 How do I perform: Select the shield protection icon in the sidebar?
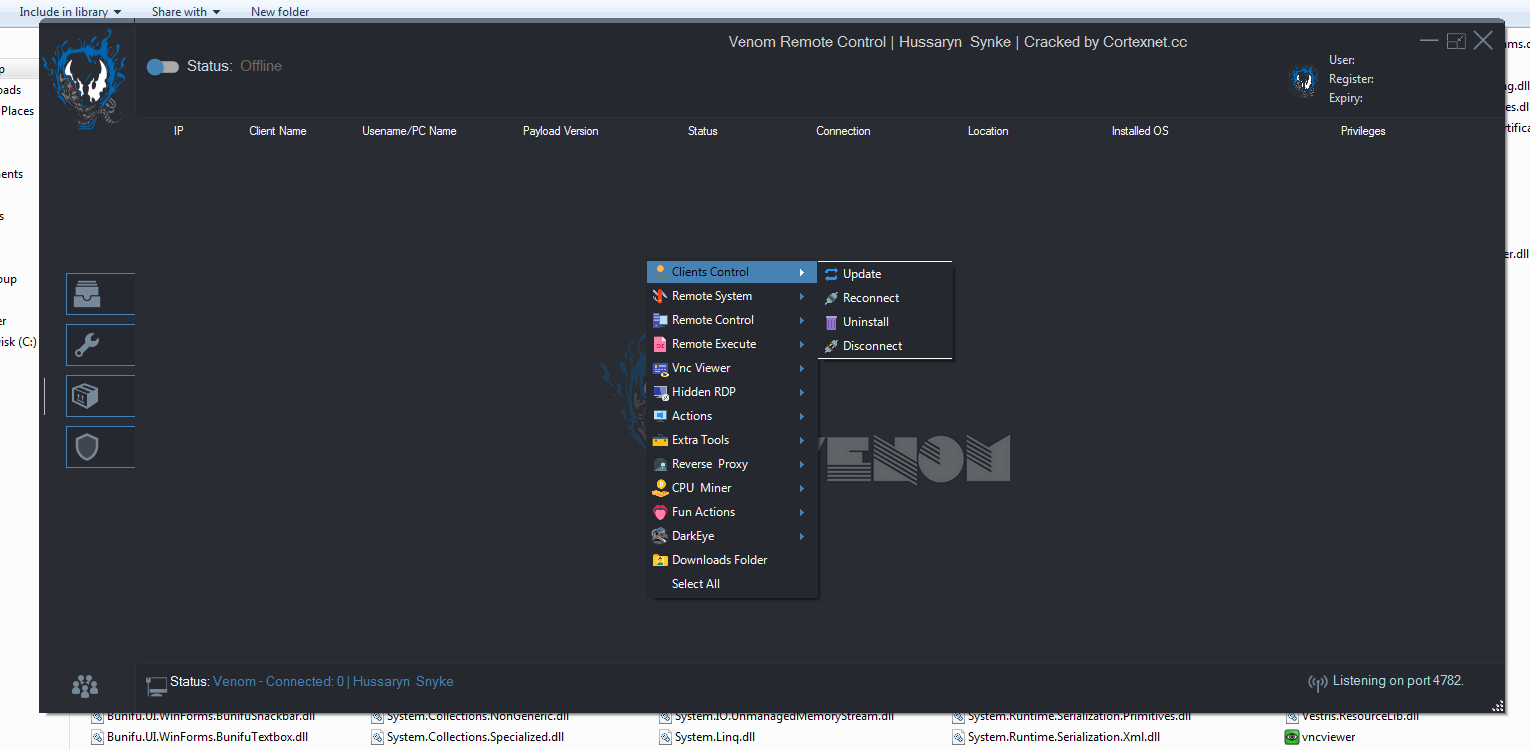(100, 446)
